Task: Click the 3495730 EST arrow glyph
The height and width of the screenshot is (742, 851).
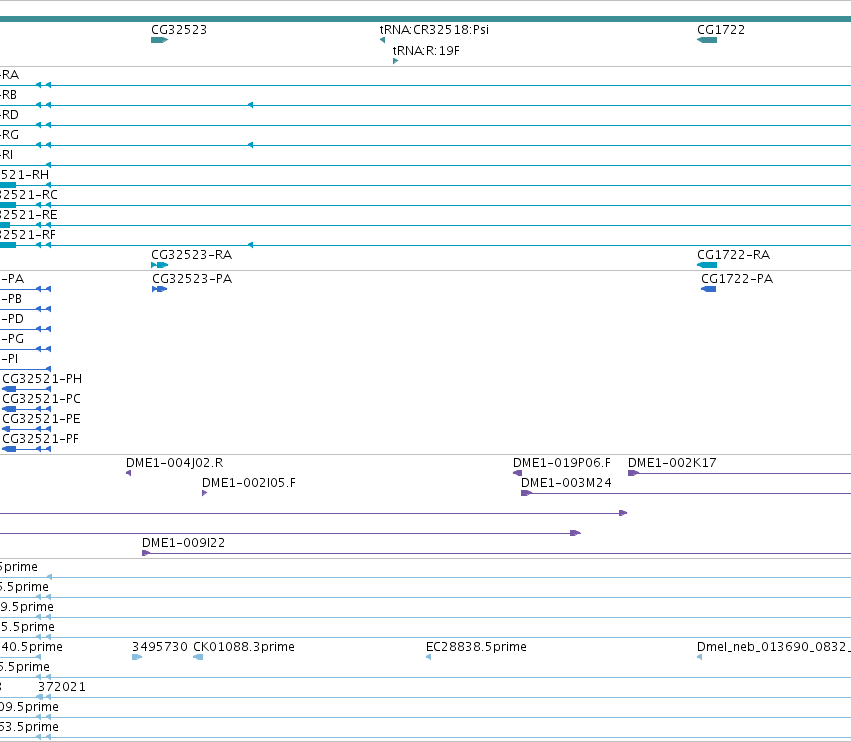Action: [x=137, y=657]
